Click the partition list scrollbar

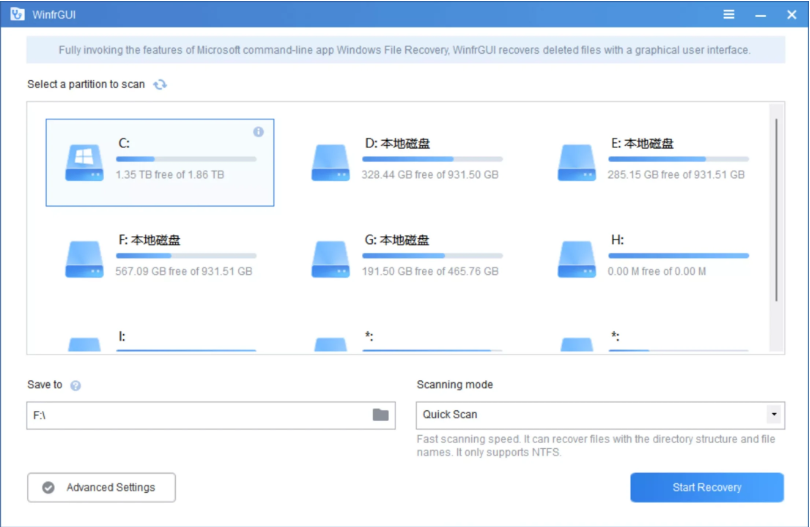point(776,210)
